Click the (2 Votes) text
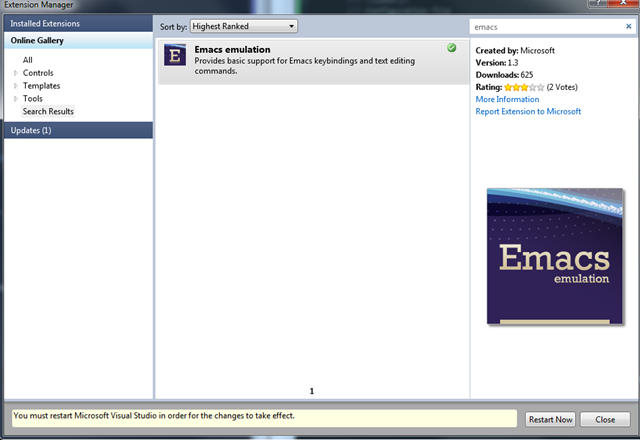Image resolution: width=640 pixels, height=440 pixels. [562, 87]
